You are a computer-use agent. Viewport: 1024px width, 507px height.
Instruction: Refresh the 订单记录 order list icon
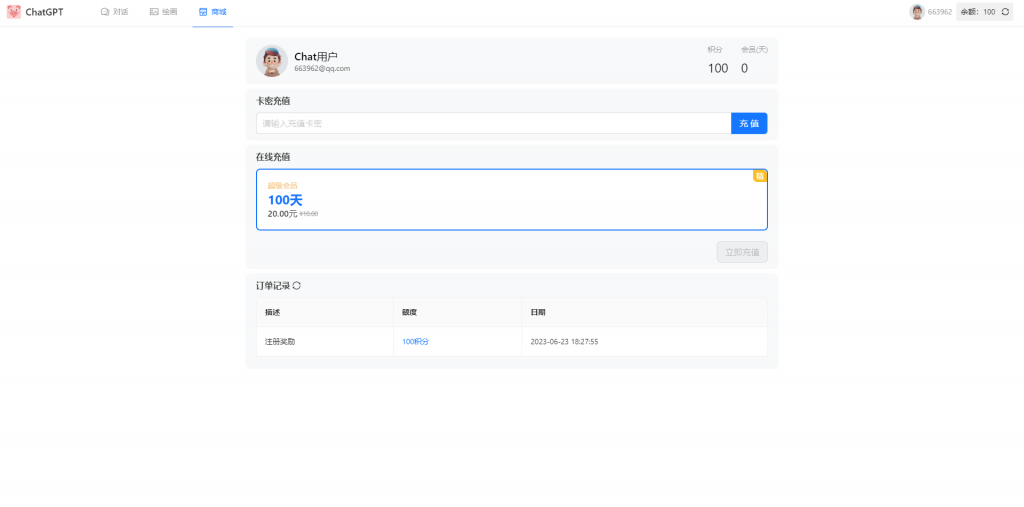pos(296,286)
